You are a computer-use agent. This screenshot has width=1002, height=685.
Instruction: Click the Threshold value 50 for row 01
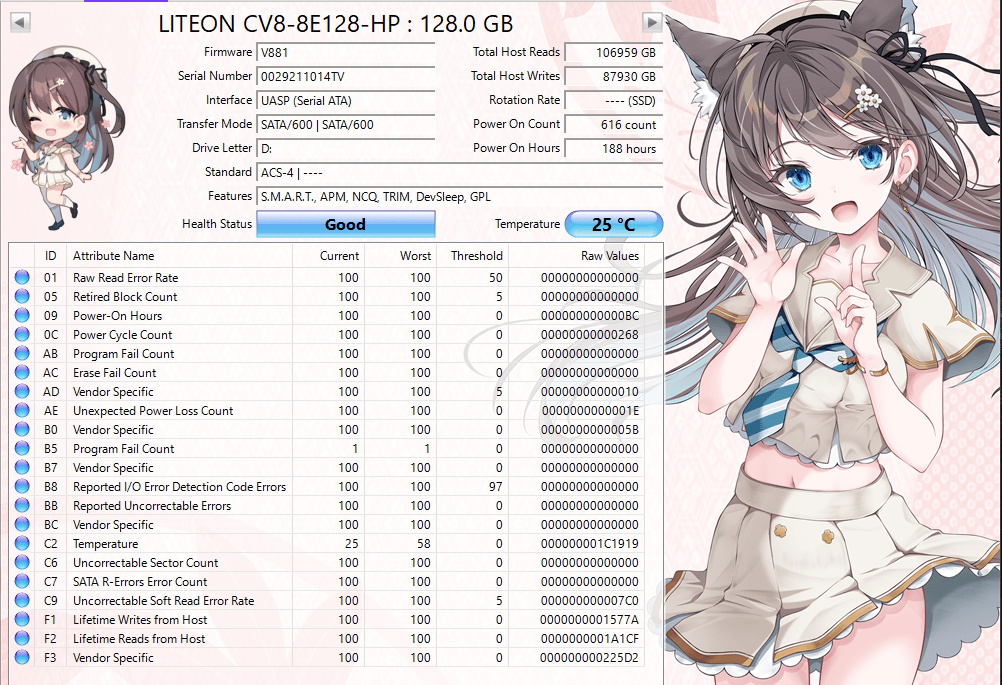pyautogui.click(x=496, y=277)
